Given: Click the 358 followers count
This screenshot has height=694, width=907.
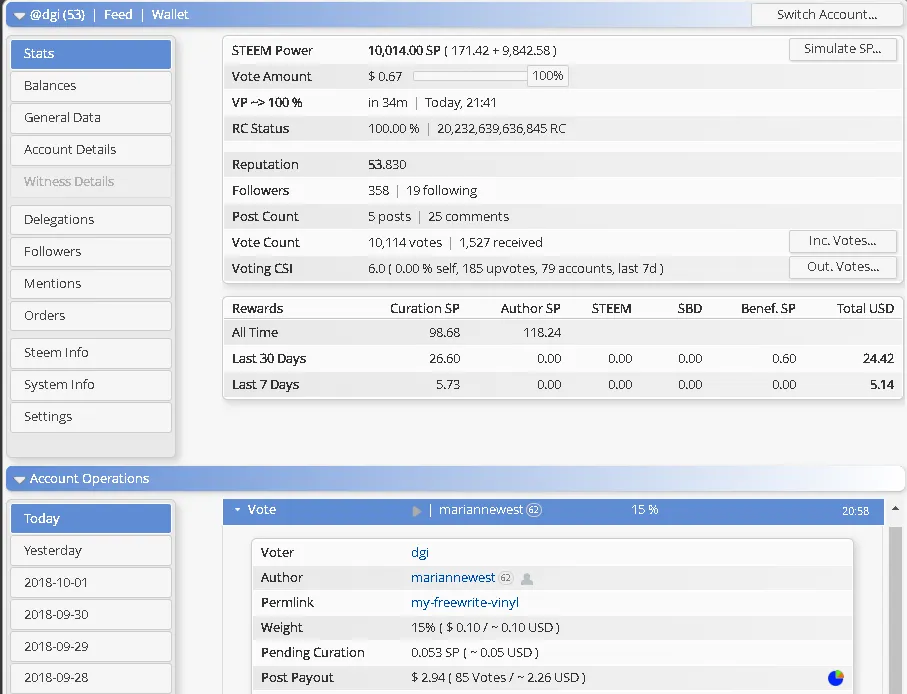Looking at the screenshot, I should (378, 191).
